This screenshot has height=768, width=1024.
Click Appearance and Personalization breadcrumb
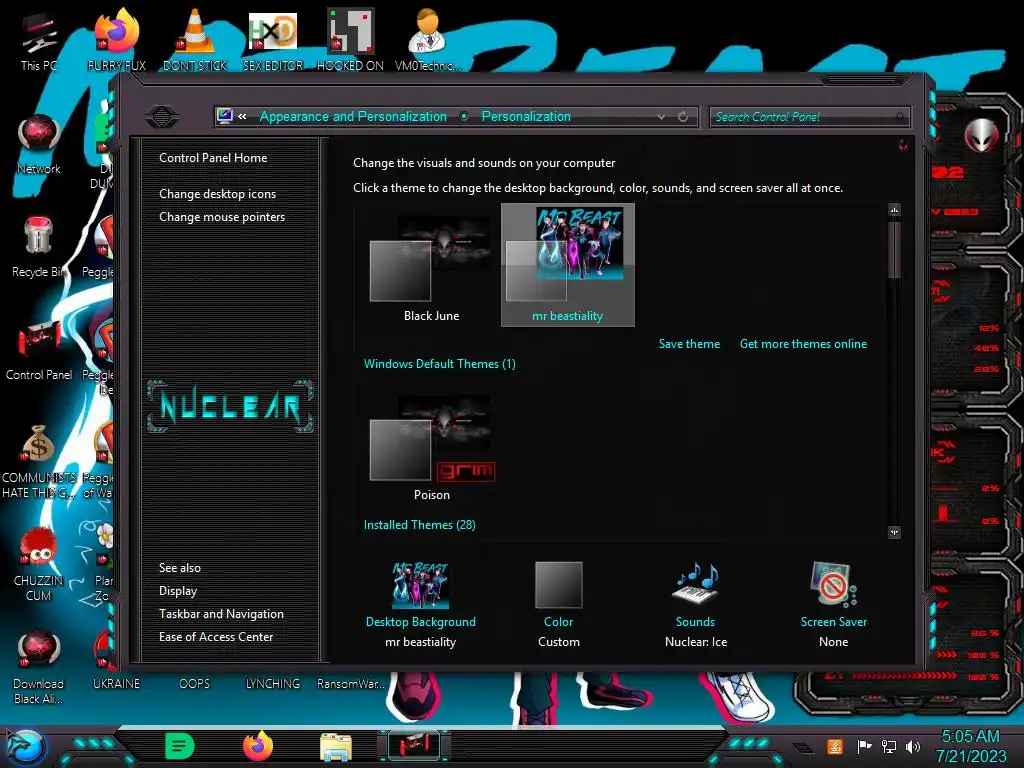click(353, 117)
